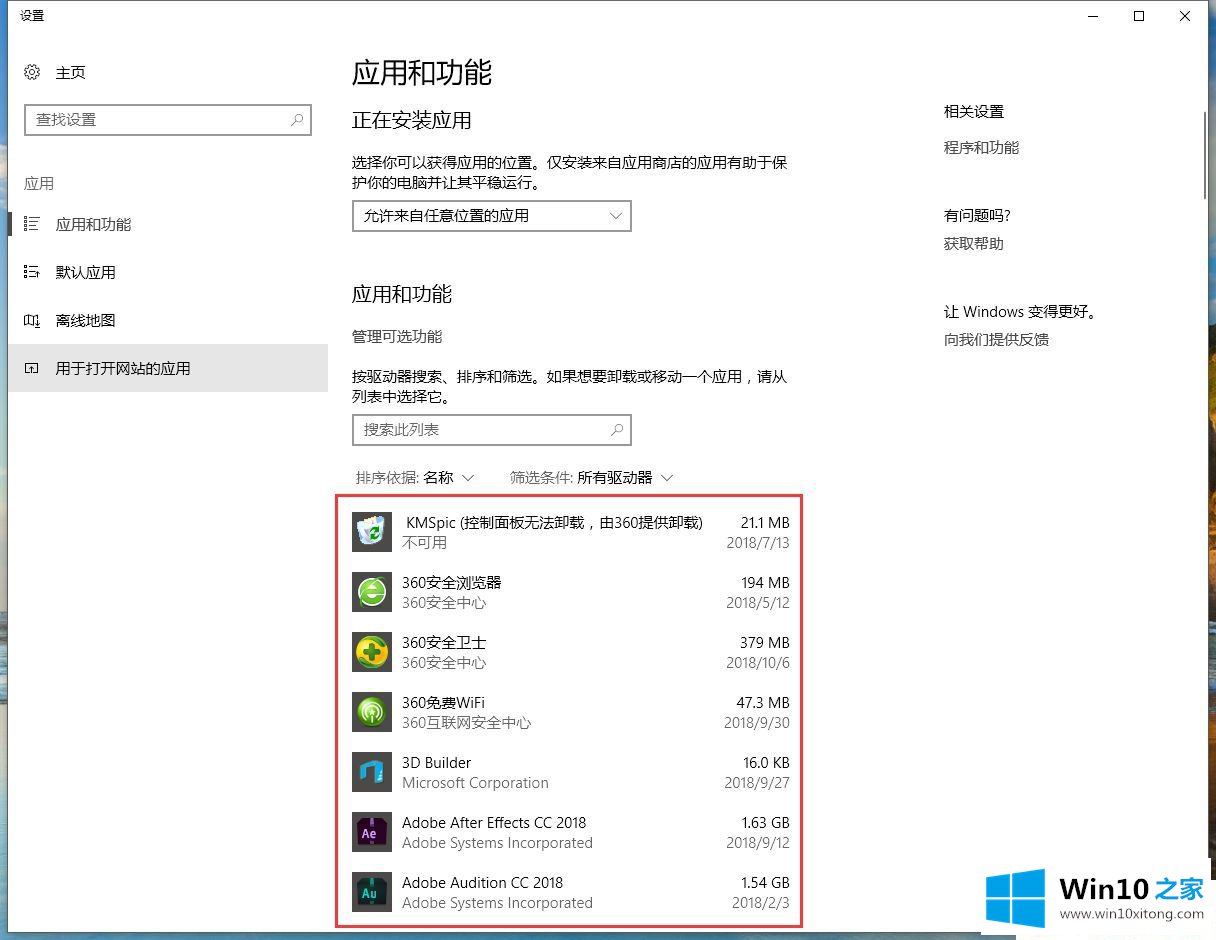Screen dimensions: 1216x940
Task: Select the 360免费WiFi list entry
Action: click(x=570, y=712)
